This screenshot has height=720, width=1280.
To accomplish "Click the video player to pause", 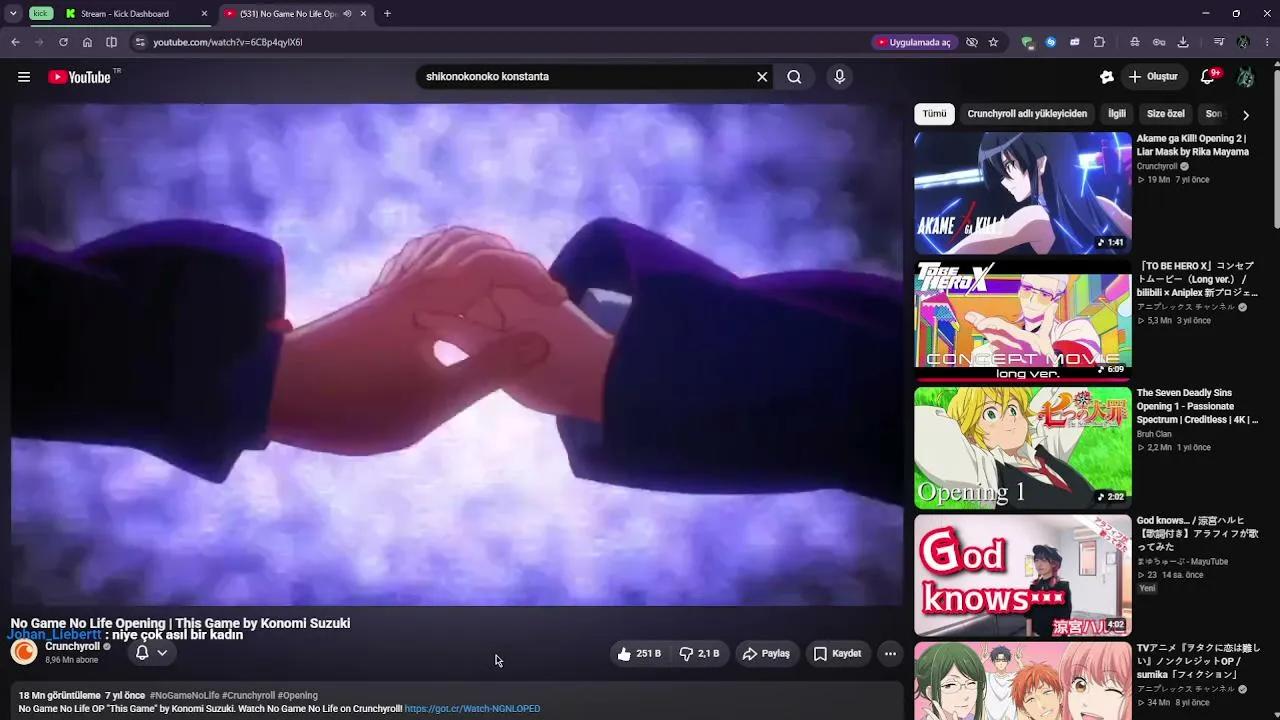I will pos(457,354).
